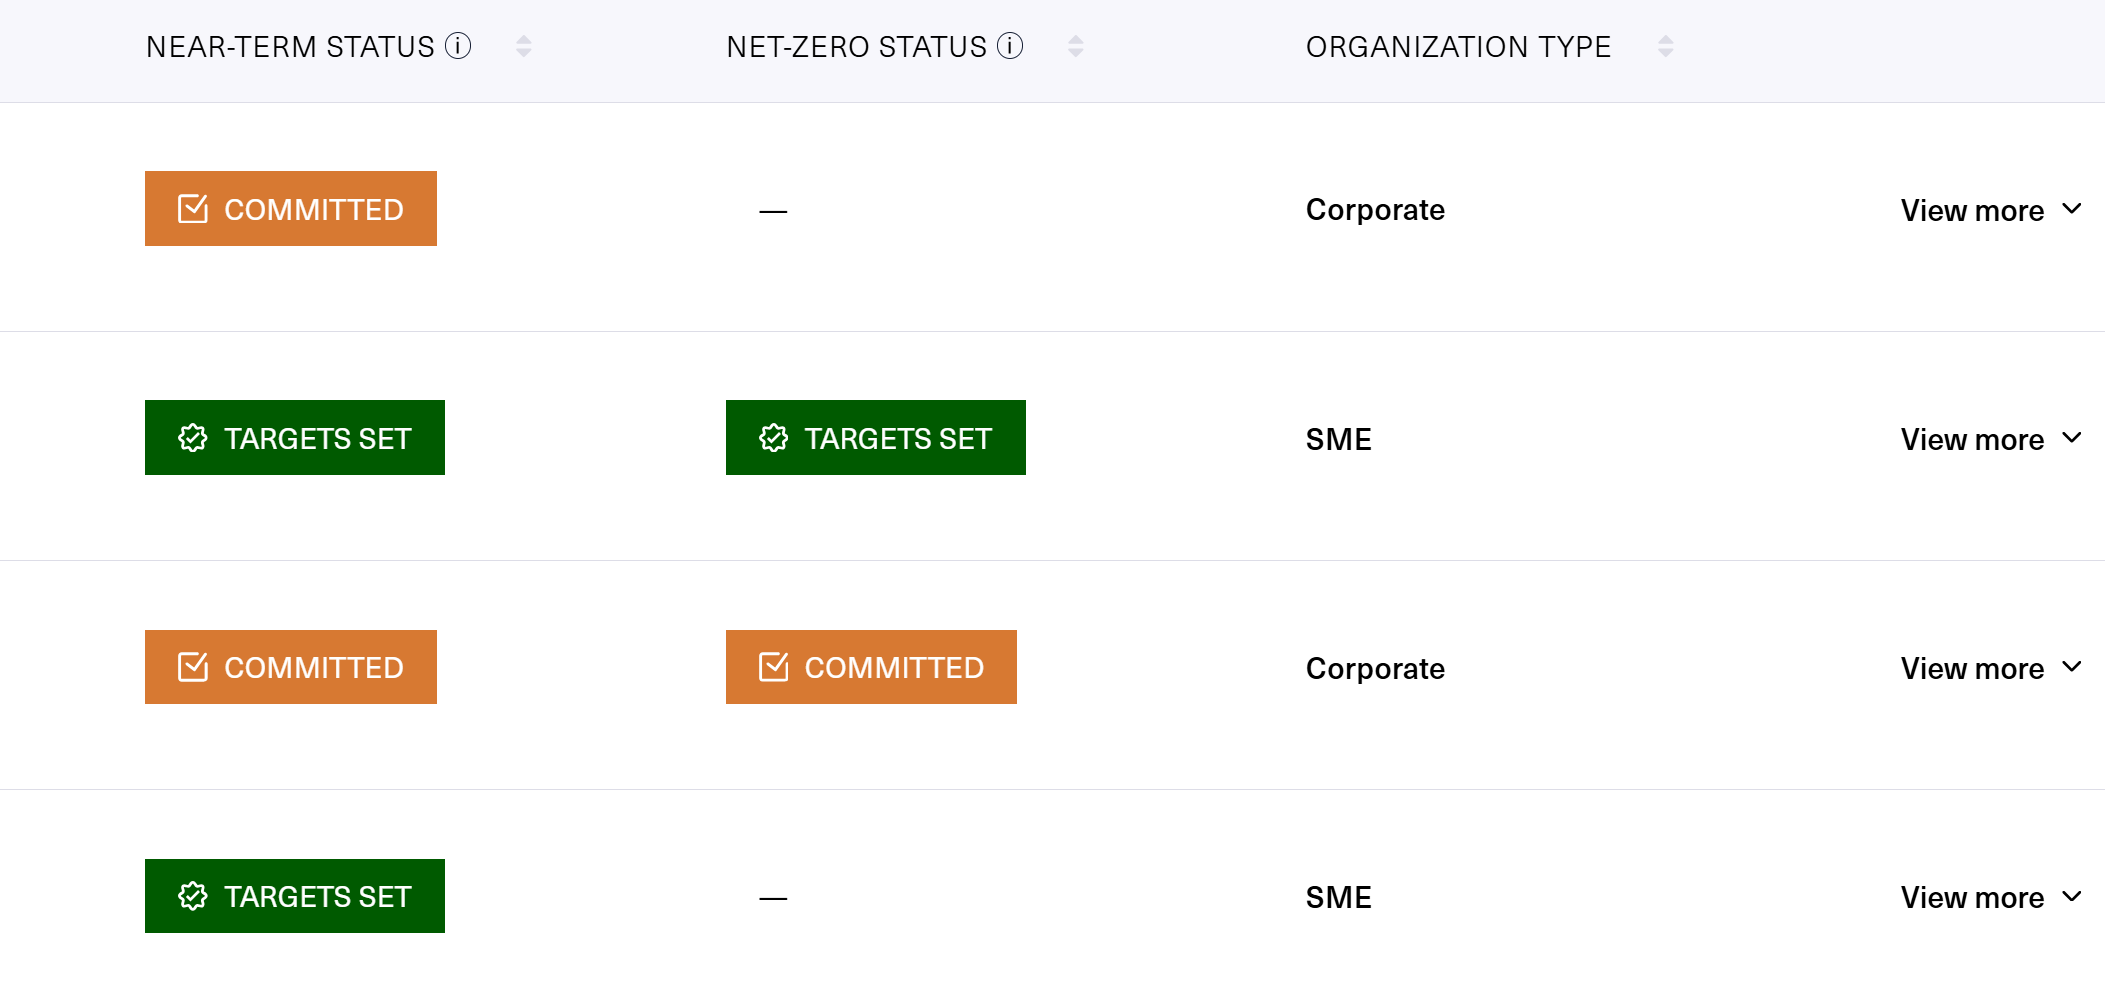
Task: Click the Near-Term Status column header
Action: (x=290, y=47)
